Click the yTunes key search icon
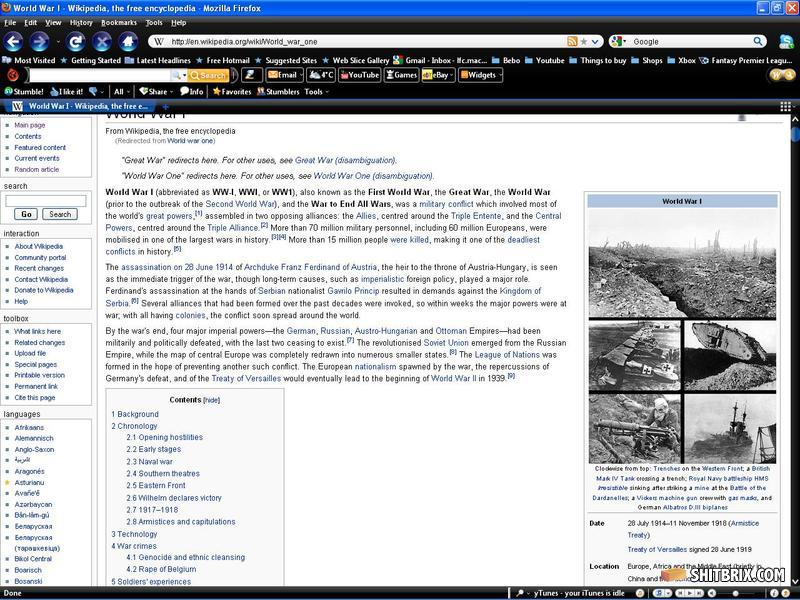The height and width of the screenshot is (600, 800). tap(520, 593)
